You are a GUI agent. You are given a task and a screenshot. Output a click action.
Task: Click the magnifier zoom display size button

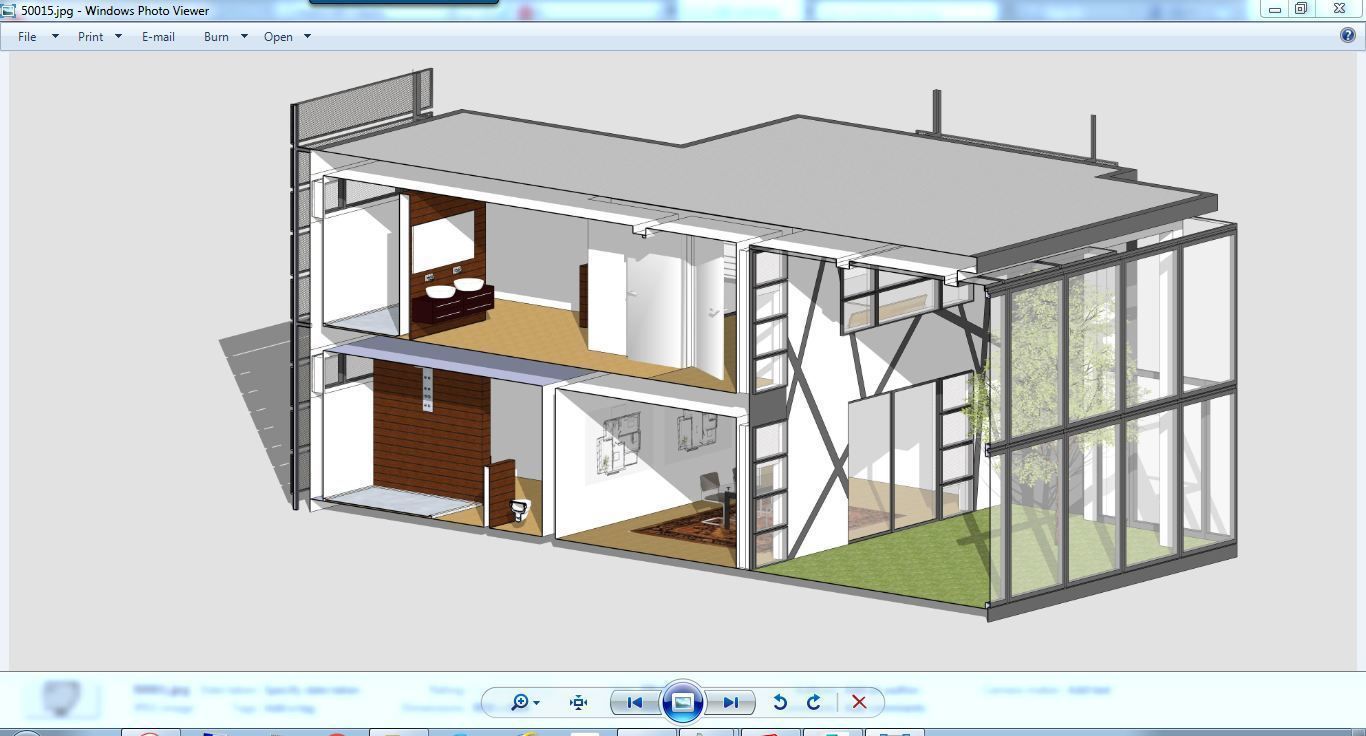tap(525, 702)
